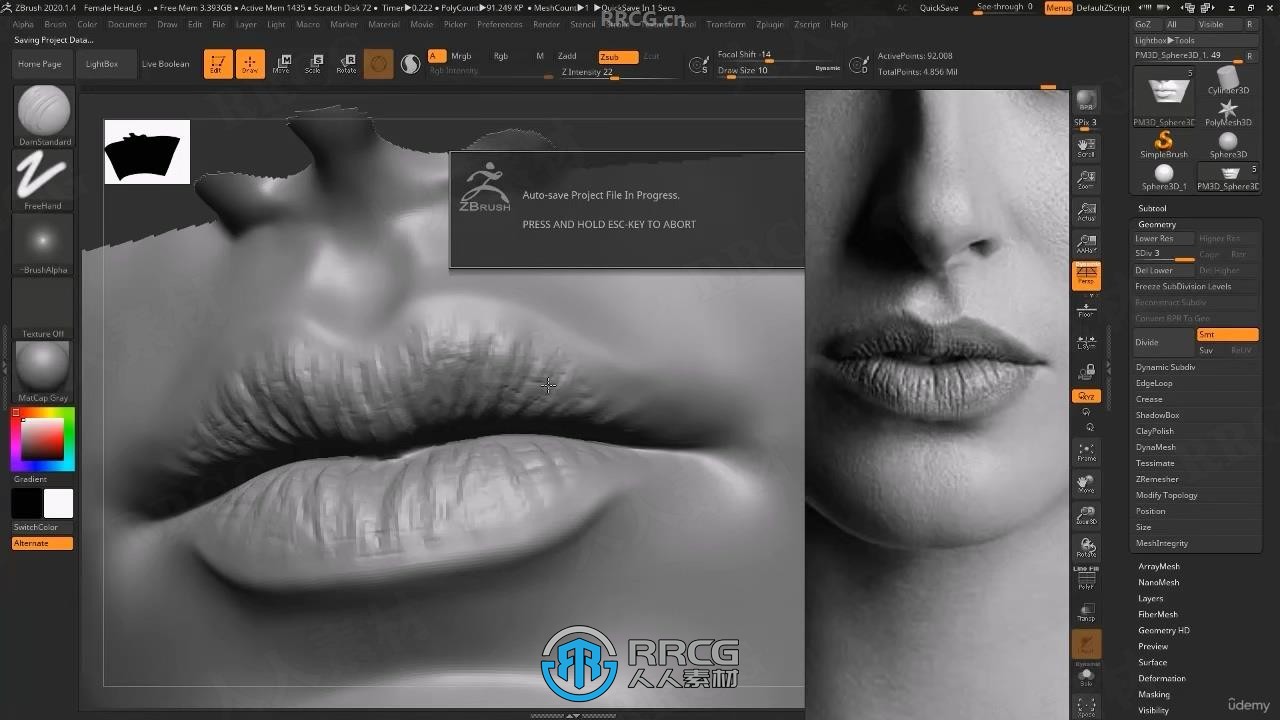Screen dimensions: 1280x720
Task: Open the Preferences menu
Action: (x=499, y=24)
